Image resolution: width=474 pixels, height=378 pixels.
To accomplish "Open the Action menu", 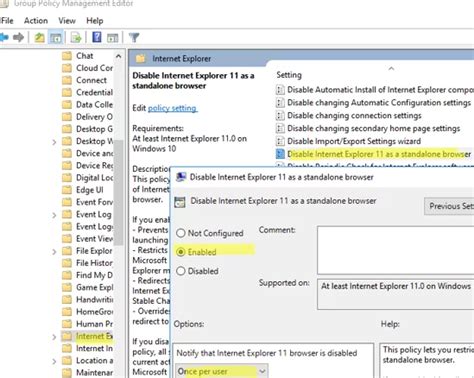I will click(x=36, y=21).
